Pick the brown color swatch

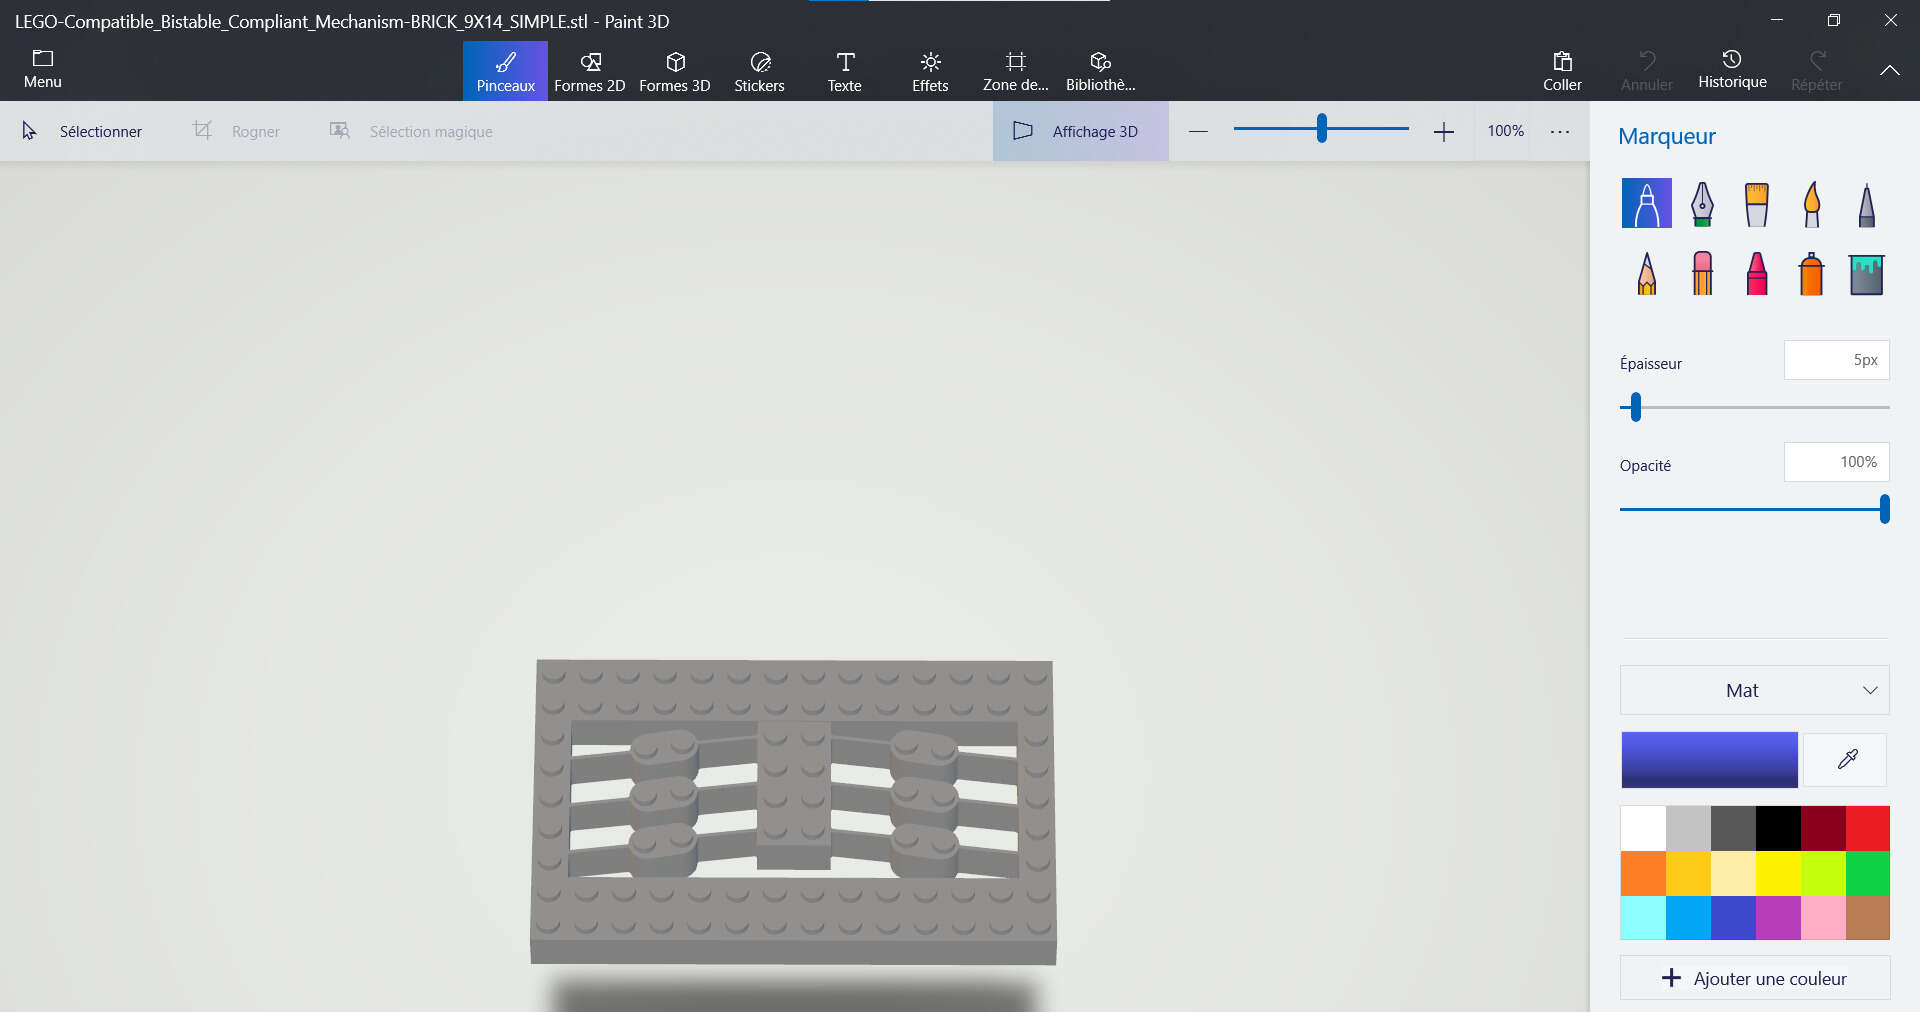pos(1868,918)
